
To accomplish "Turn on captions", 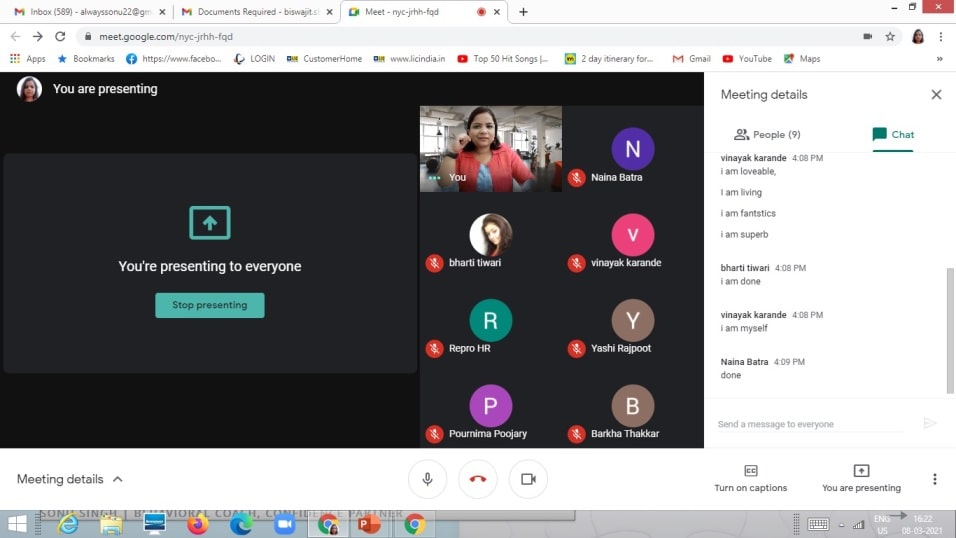I will (750, 478).
